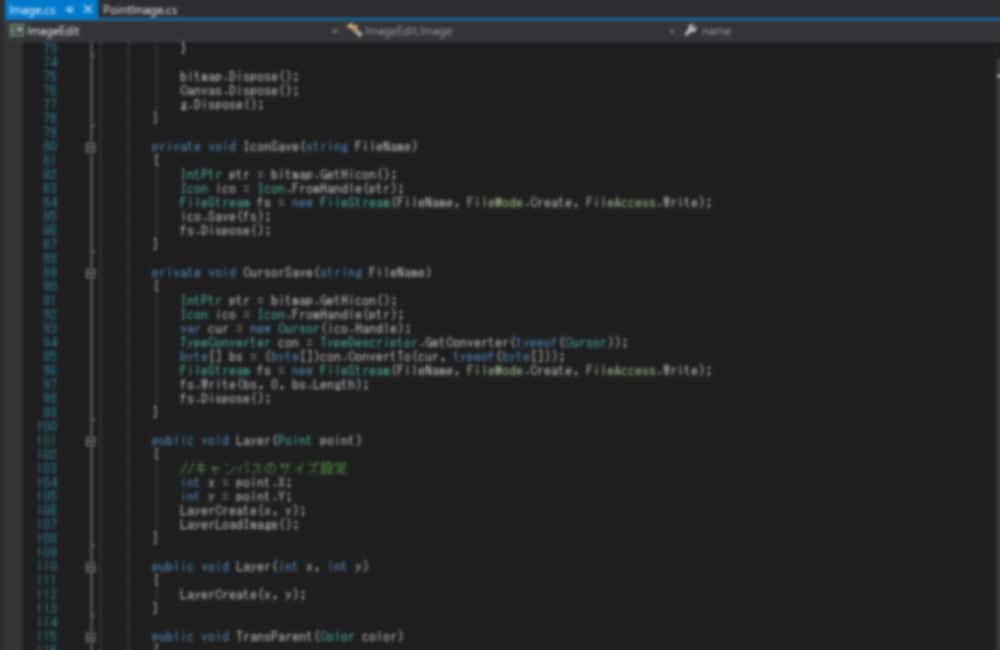Click the line "int y = point.Y;"

click(x=235, y=496)
